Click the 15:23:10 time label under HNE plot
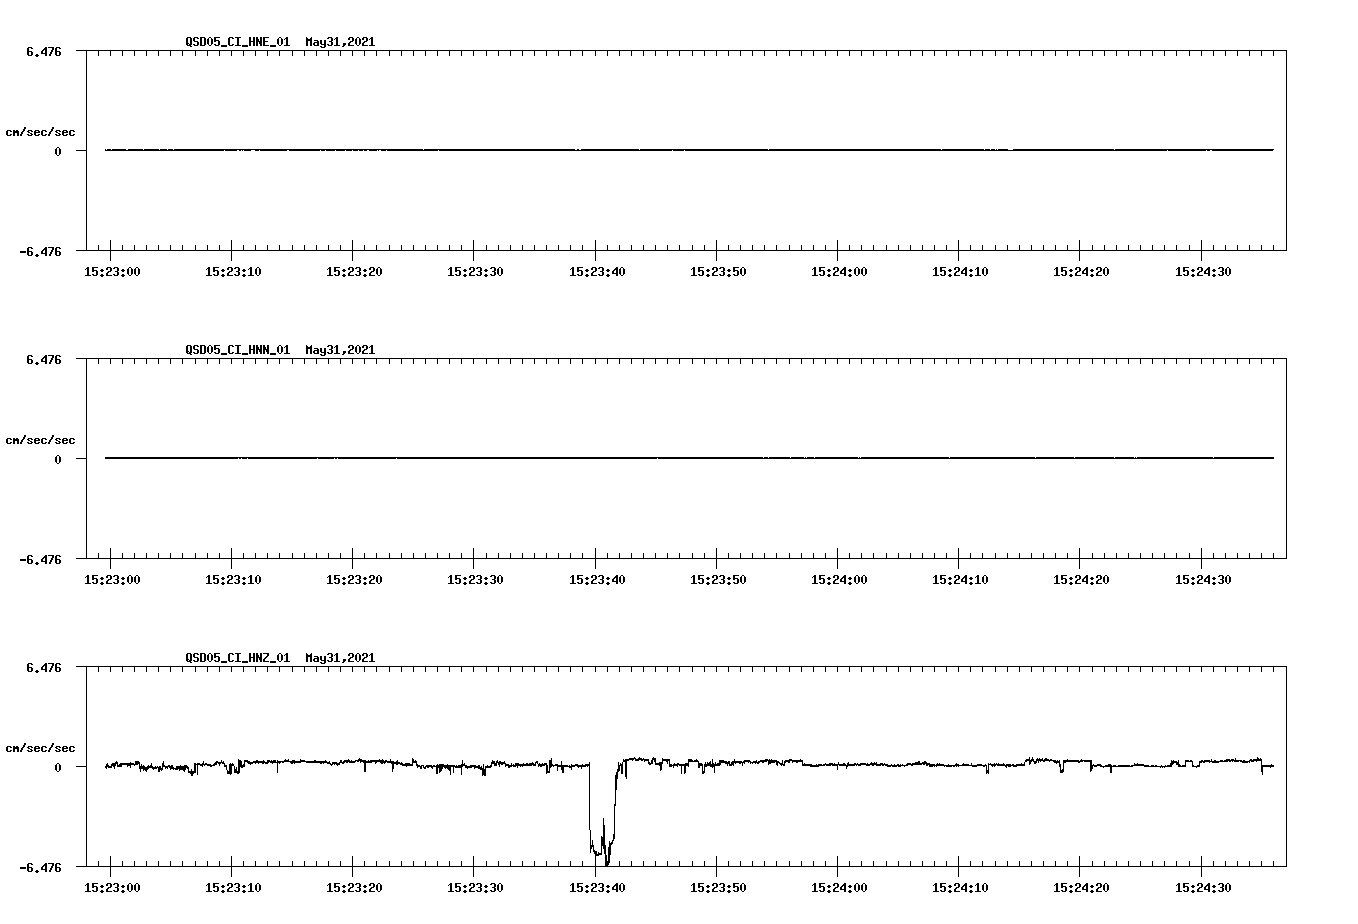This screenshot has width=1358, height=924. 232,271
